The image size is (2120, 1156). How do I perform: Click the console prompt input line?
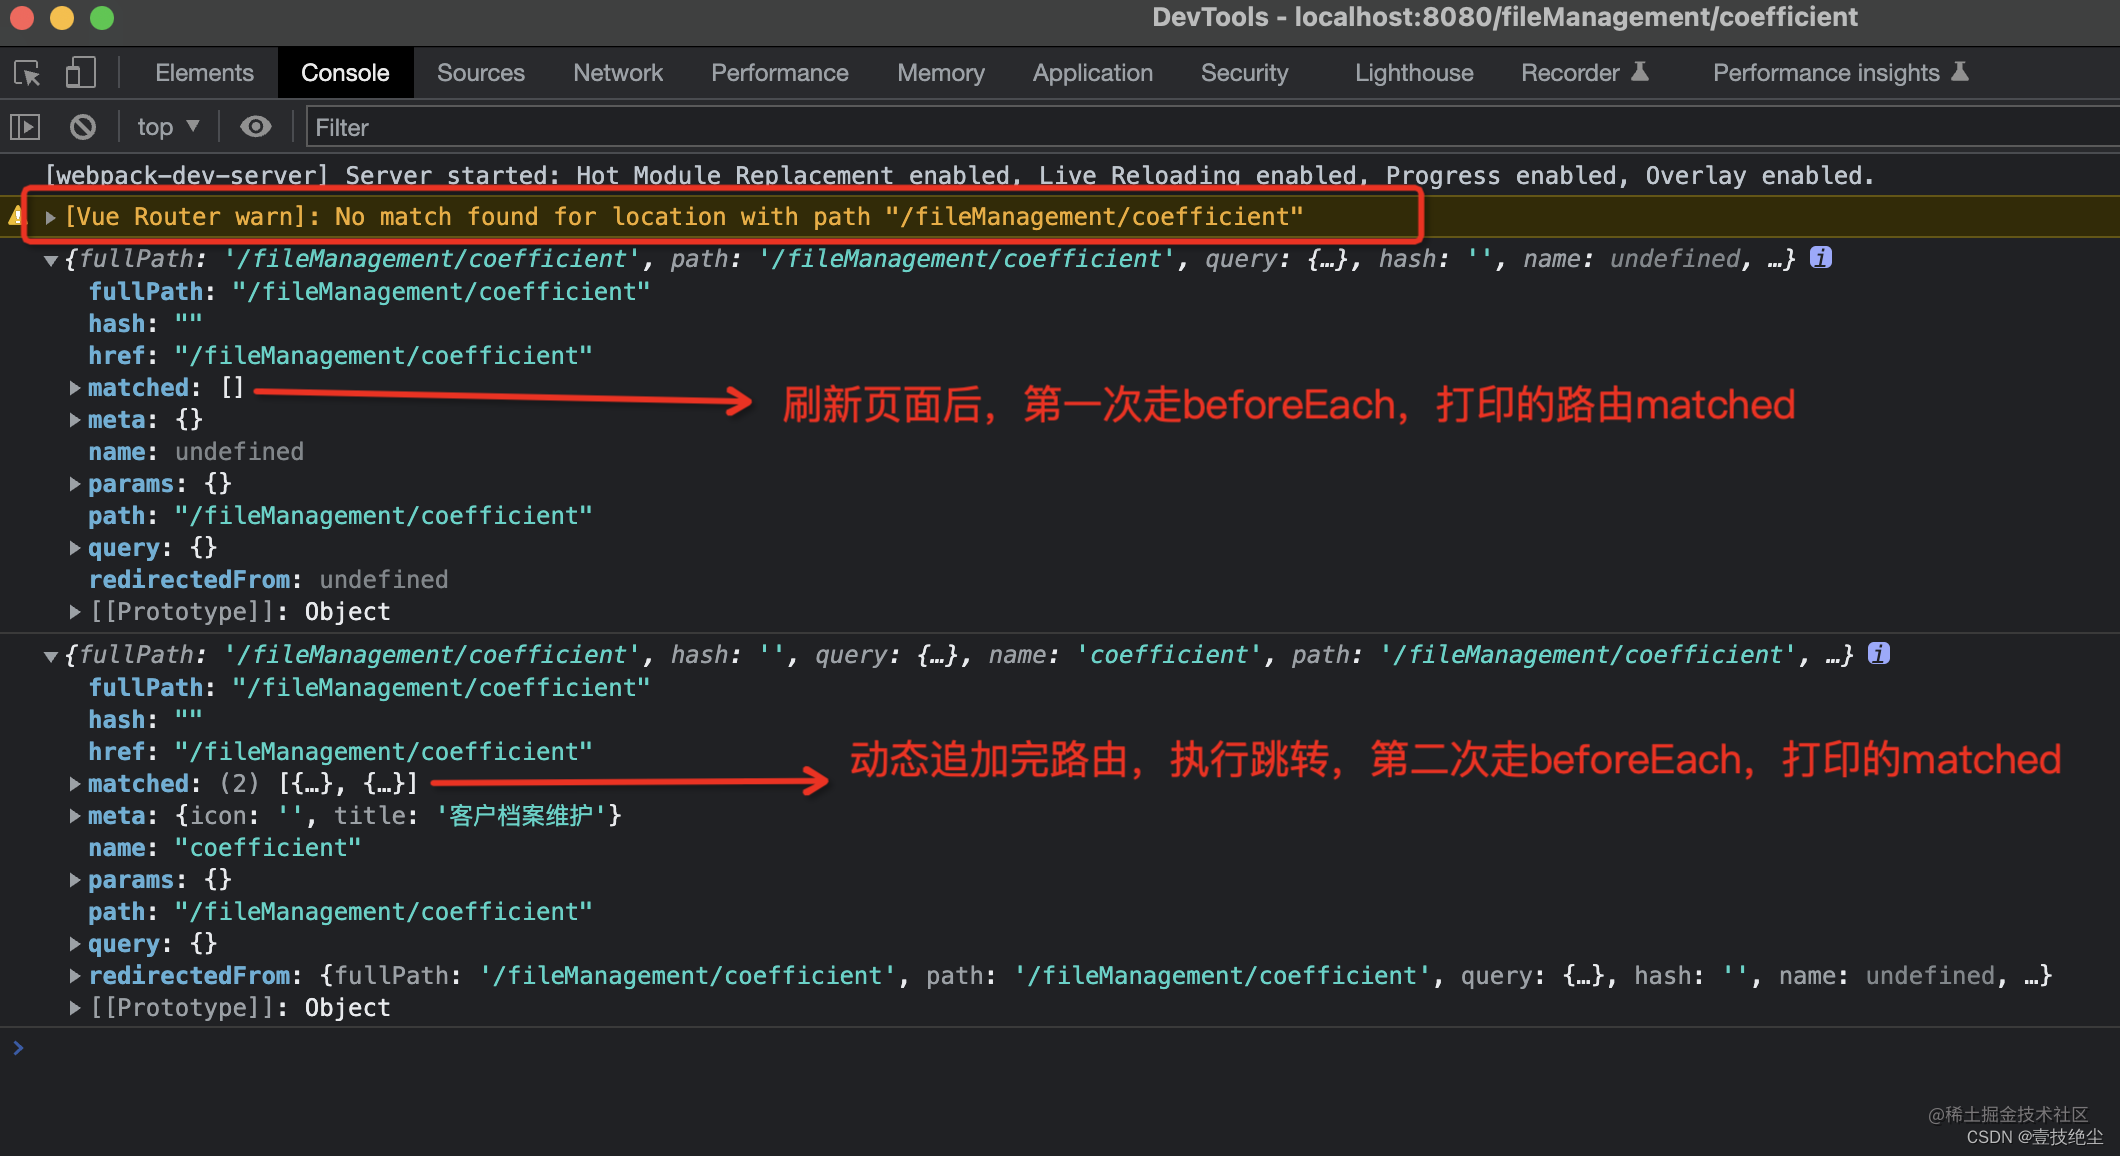tap(1060, 1048)
